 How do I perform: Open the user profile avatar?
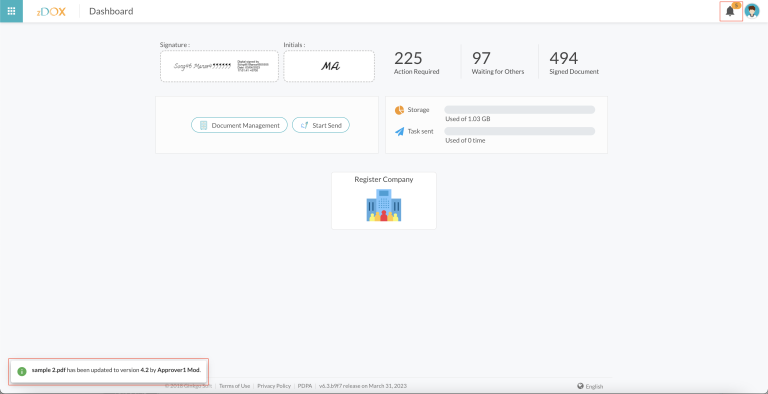[752, 11]
